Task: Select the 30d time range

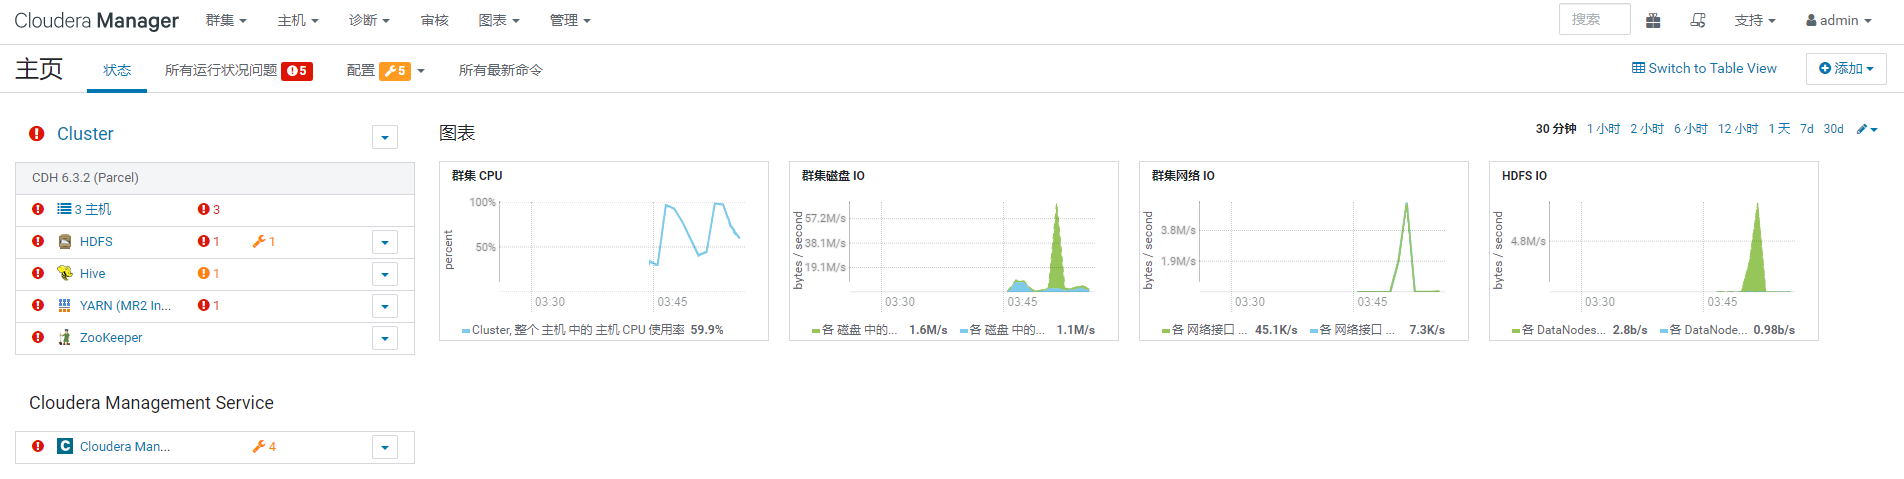Action: pyautogui.click(x=1833, y=129)
